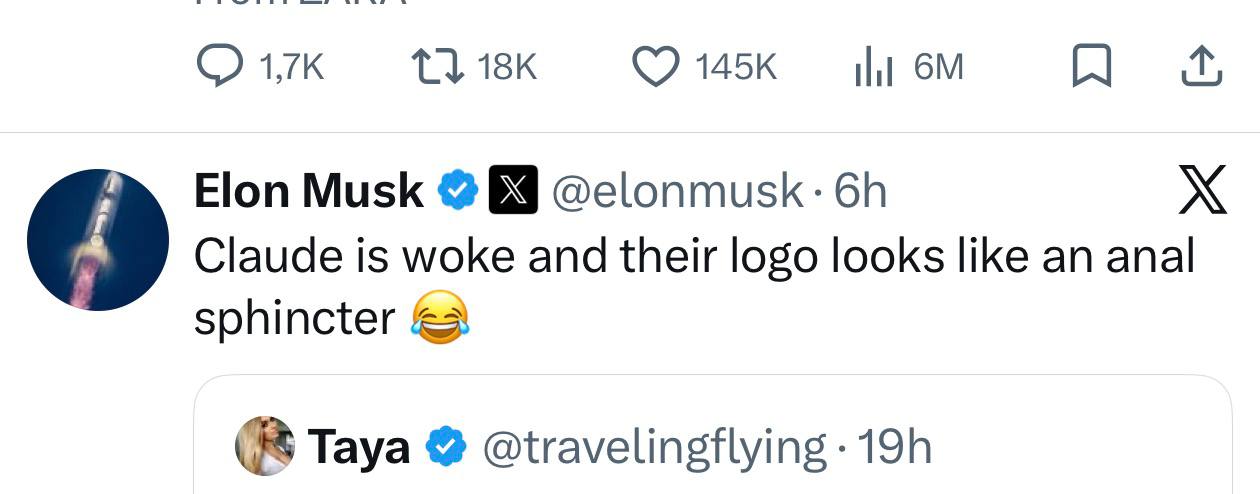Viewport: 1260px width, 494px height.
Task: Click the 6h timestamp on Elon's tweet
Action: pos(860,190)
